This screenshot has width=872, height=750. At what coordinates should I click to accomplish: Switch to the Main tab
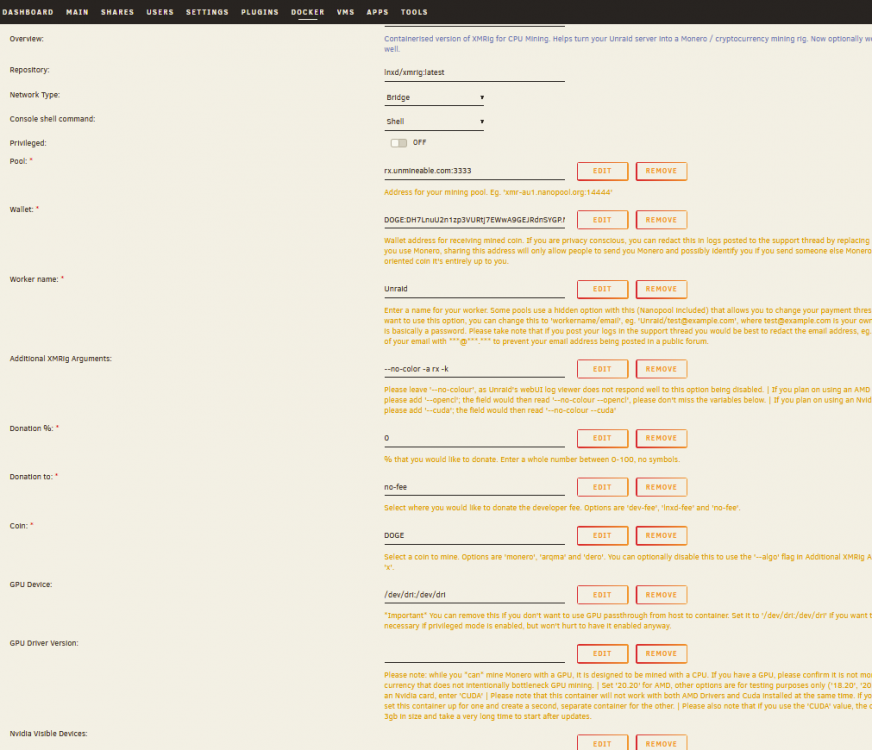click(x=77, y=12)
